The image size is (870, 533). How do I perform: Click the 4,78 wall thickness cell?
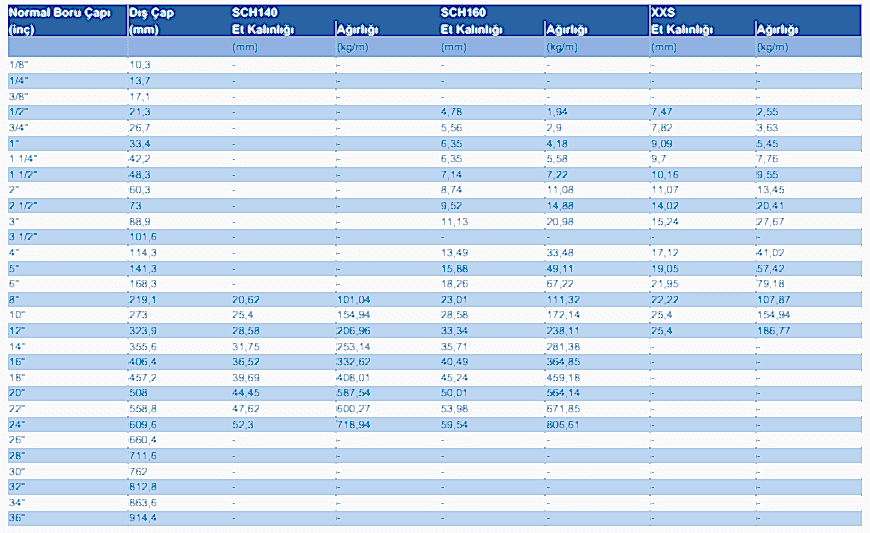[452, 111]
